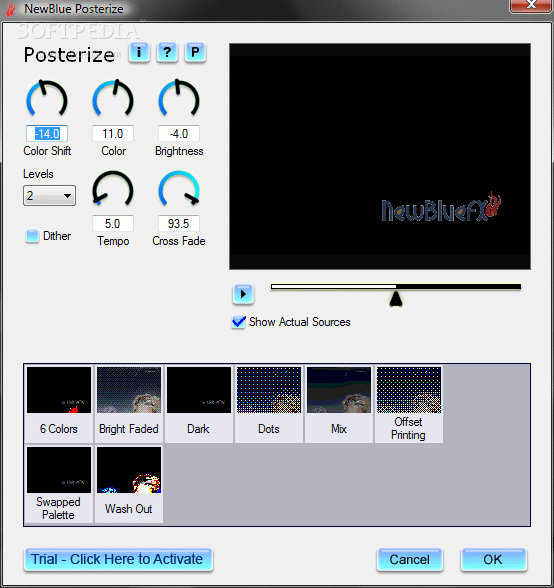Focus the Cross Fade value 93.5

click(x=179, y=224)
